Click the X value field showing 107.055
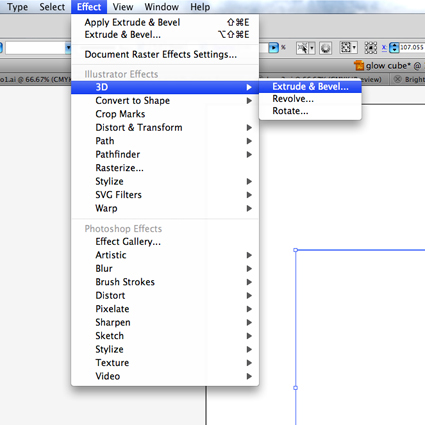Image resolution: width=425 pixels, height=425 pixels. pyautogui.click(x=412, y=48)
